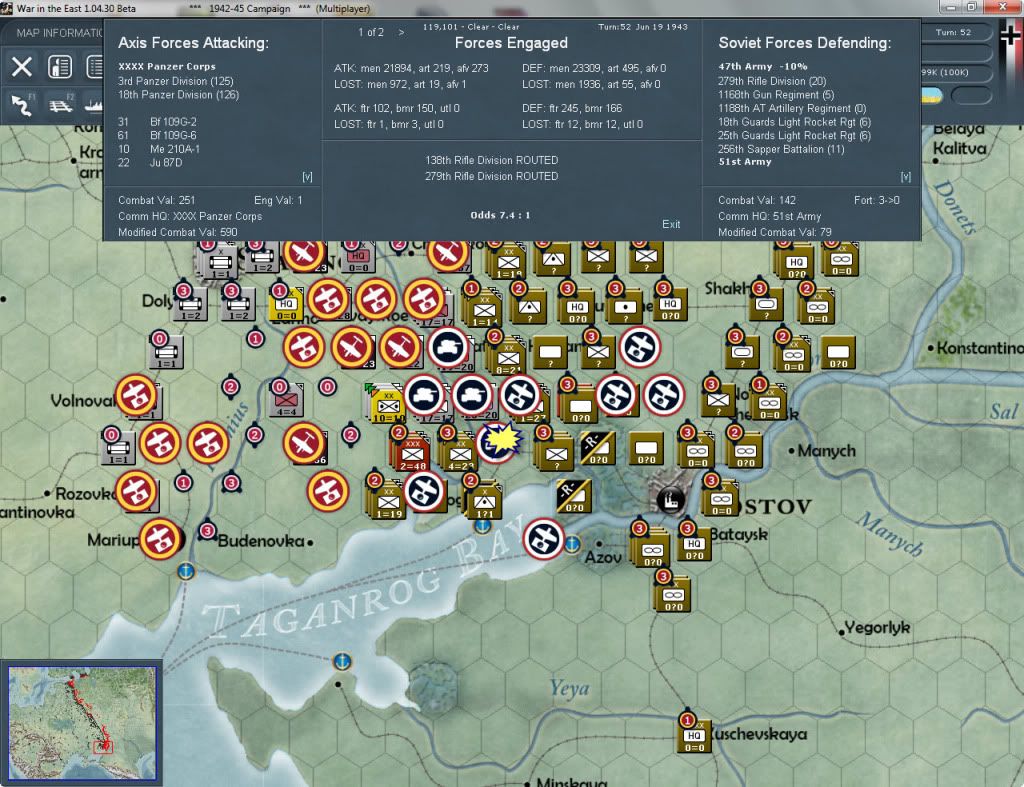Screen dimensions: 1024x787
Task: Click the 'Bf 109G-2' aircraft row
Action: tap(157, 121)
